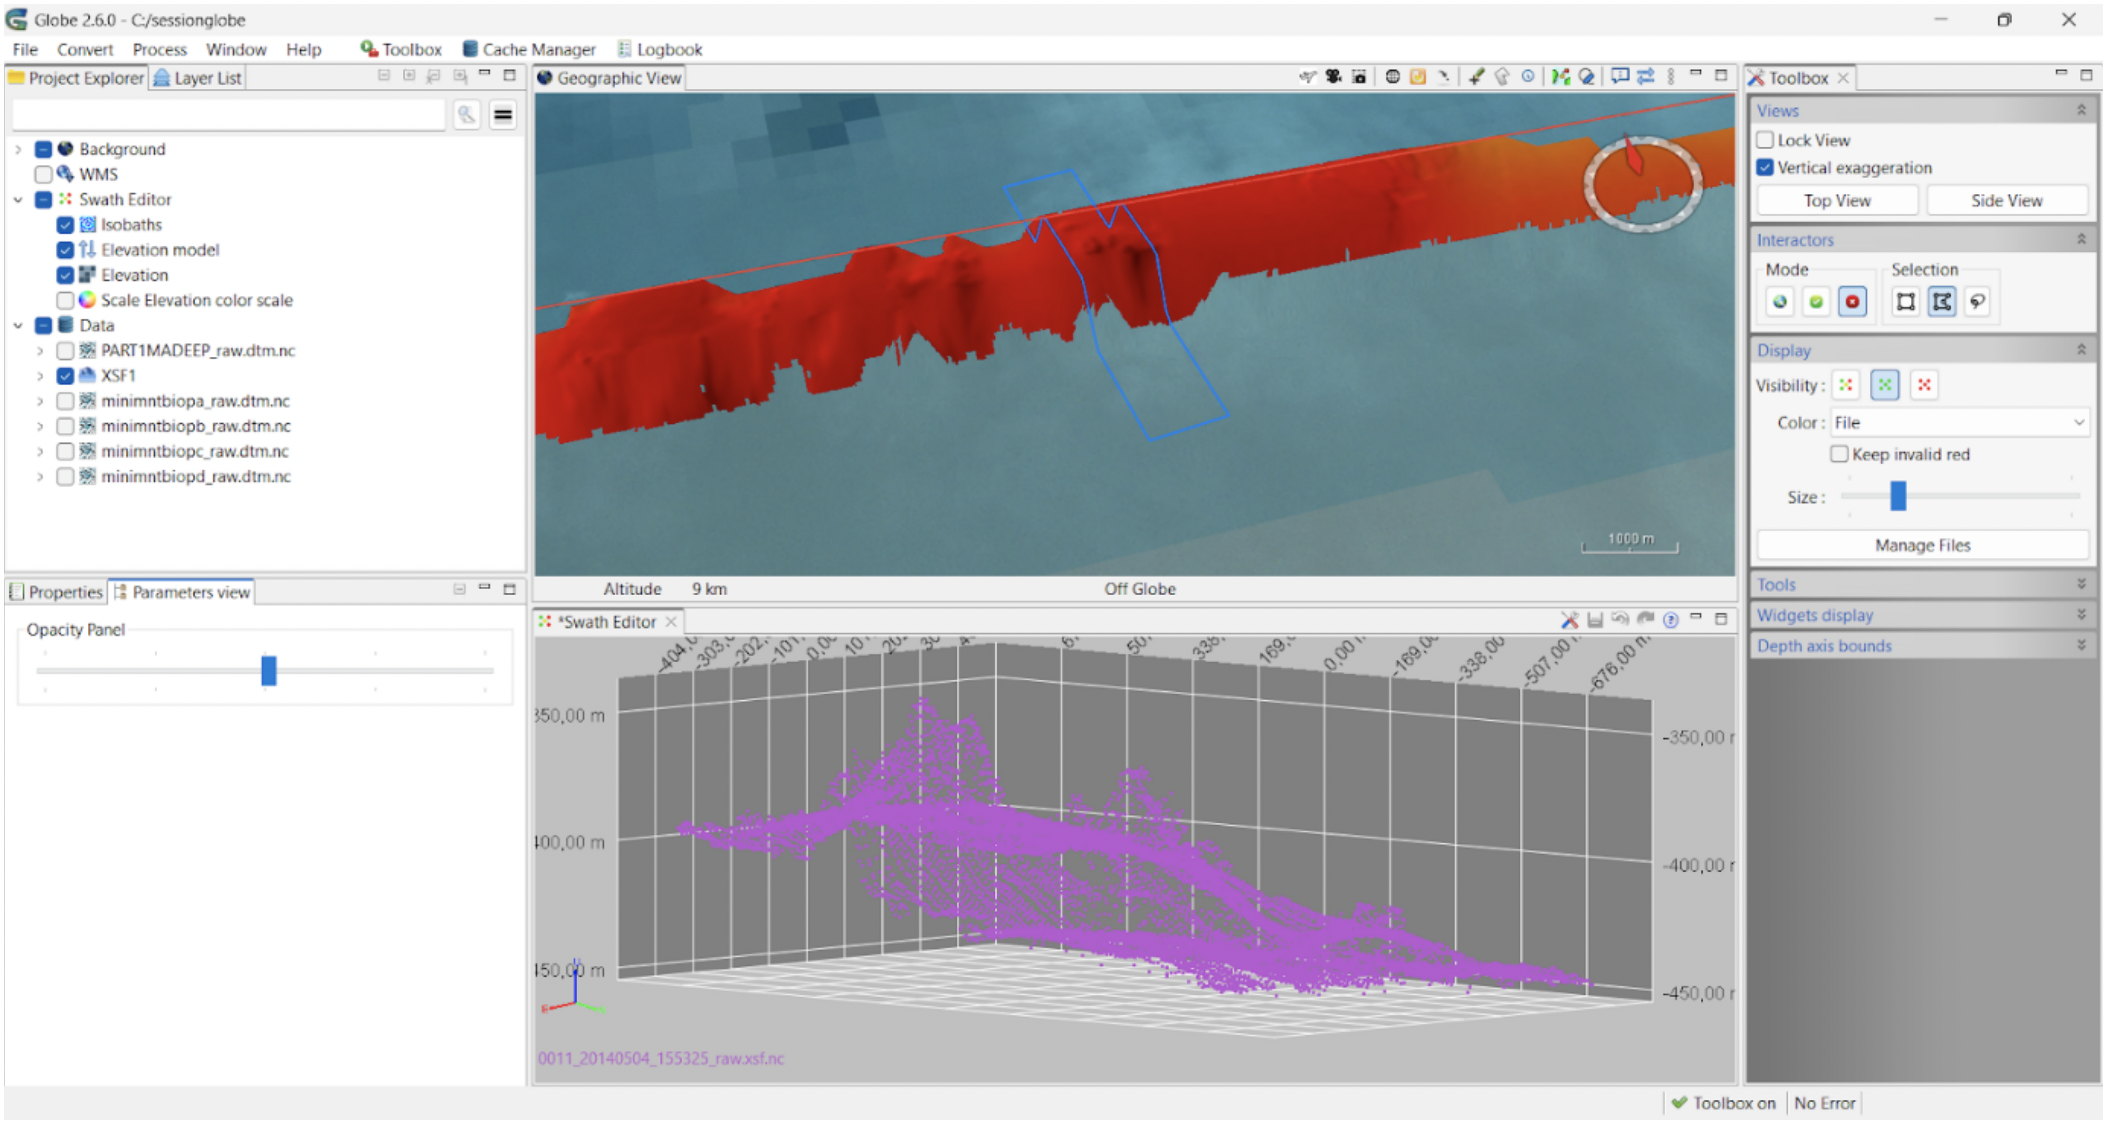Click the search icon in Project Explorer

point(467,115)
